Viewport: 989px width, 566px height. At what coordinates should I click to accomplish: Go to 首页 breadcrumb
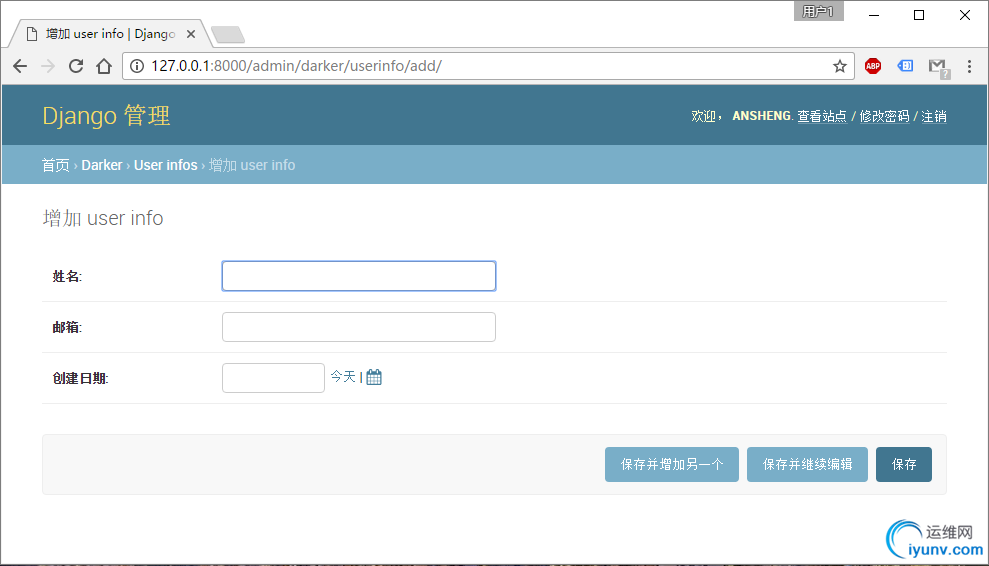(x=56, y=165)
